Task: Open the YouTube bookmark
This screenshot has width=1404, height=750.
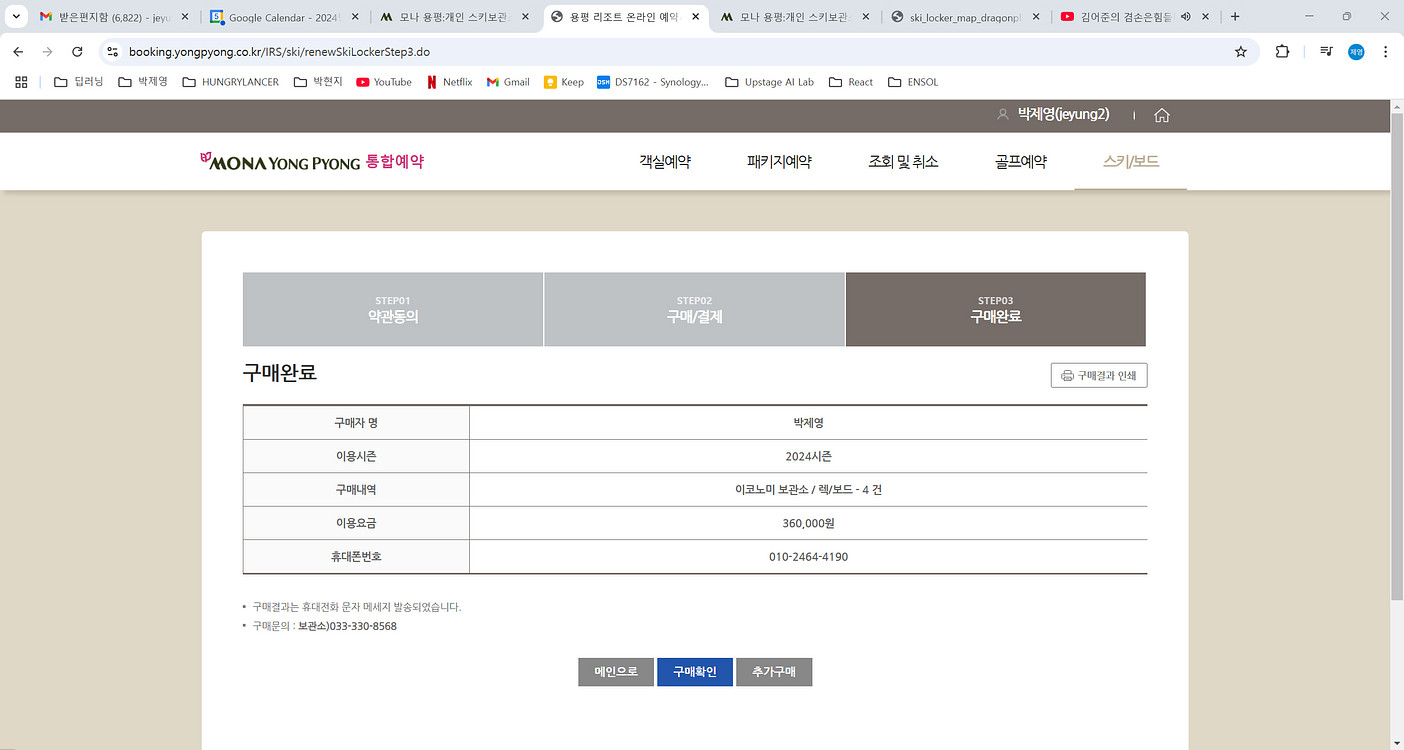Action: [x=384, y=82]
